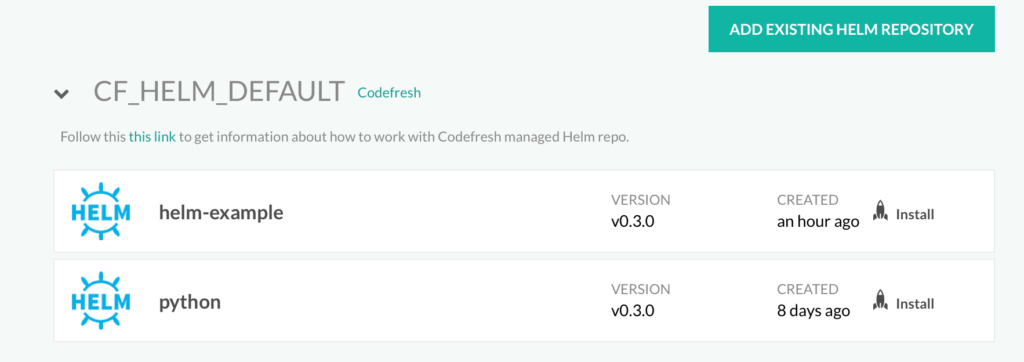This screenshot has width=1024, height=362.
Task: Click the Helm logo beside helm-example
Action: [x=100, y=212]
